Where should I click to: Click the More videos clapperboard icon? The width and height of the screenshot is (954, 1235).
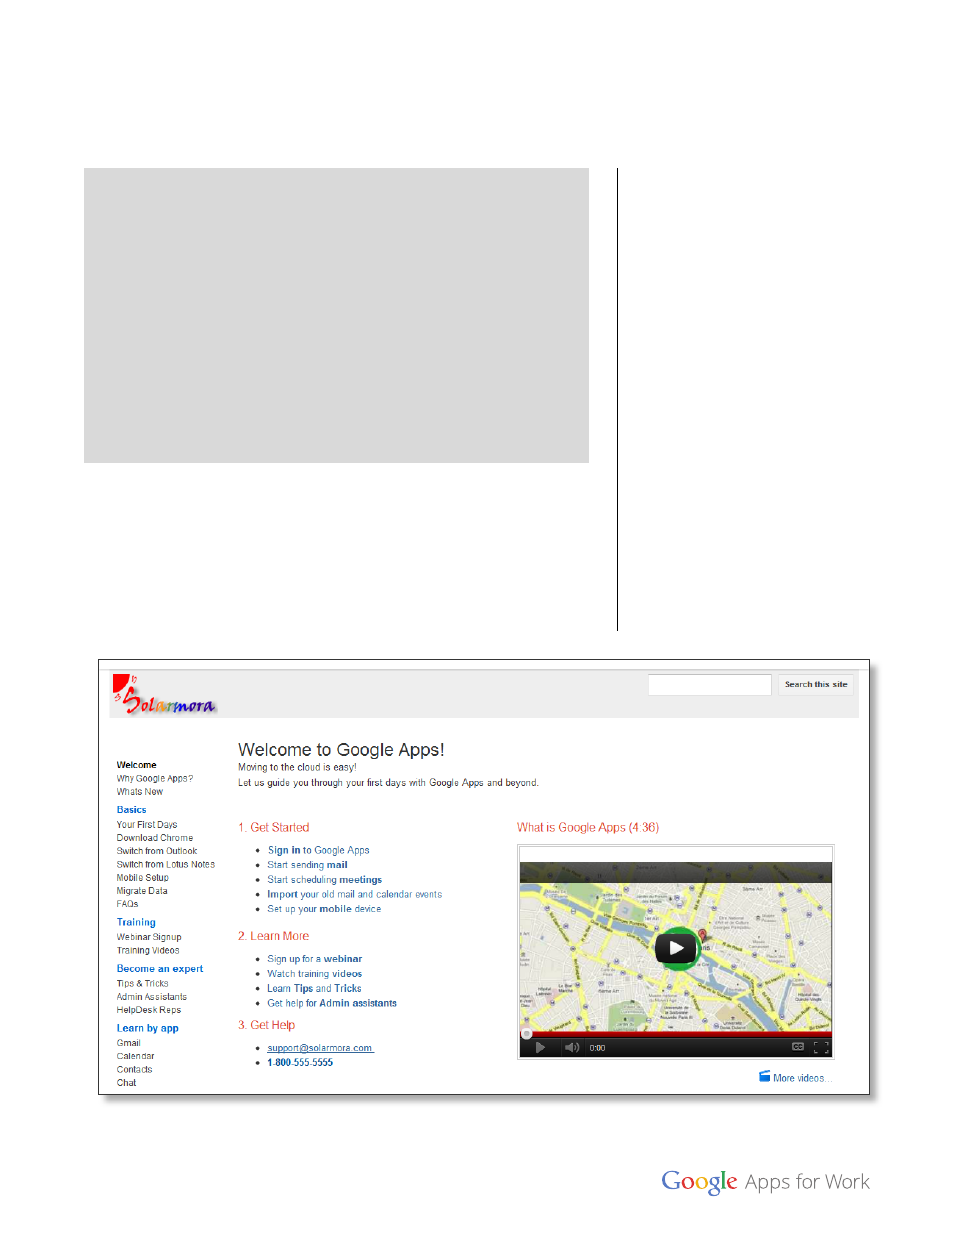pyautogui.click(x=764, y=1077)
